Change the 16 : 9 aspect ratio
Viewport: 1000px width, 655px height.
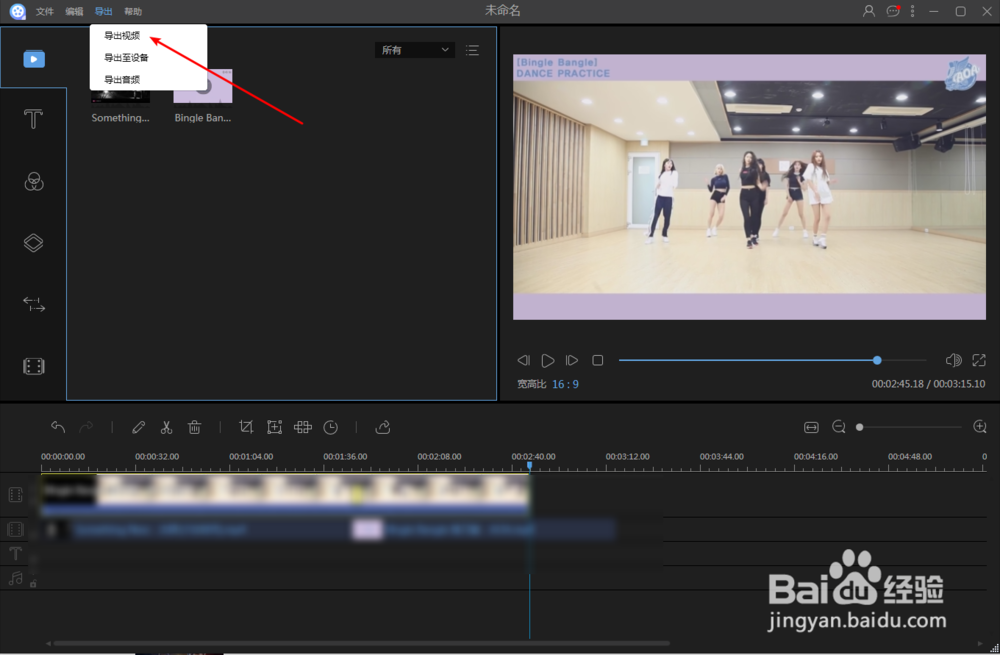point(565,384)
